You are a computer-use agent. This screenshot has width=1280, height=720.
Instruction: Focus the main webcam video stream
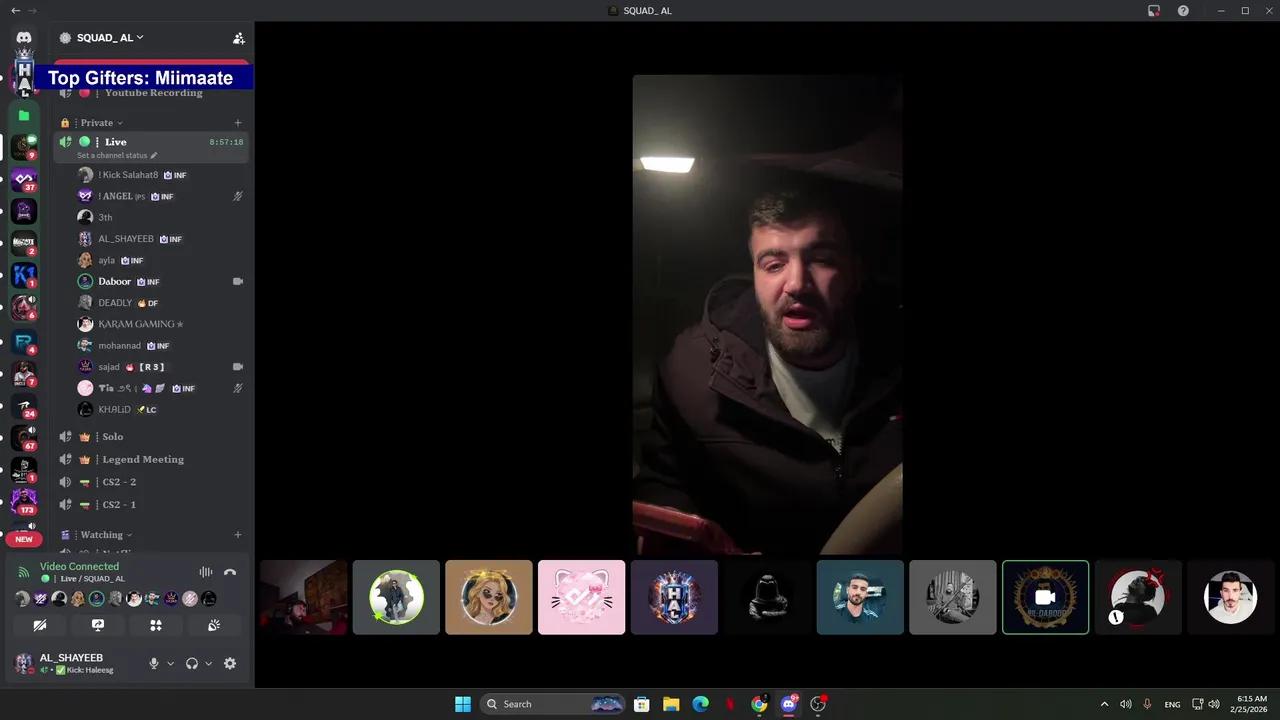(x=767, y=314)
